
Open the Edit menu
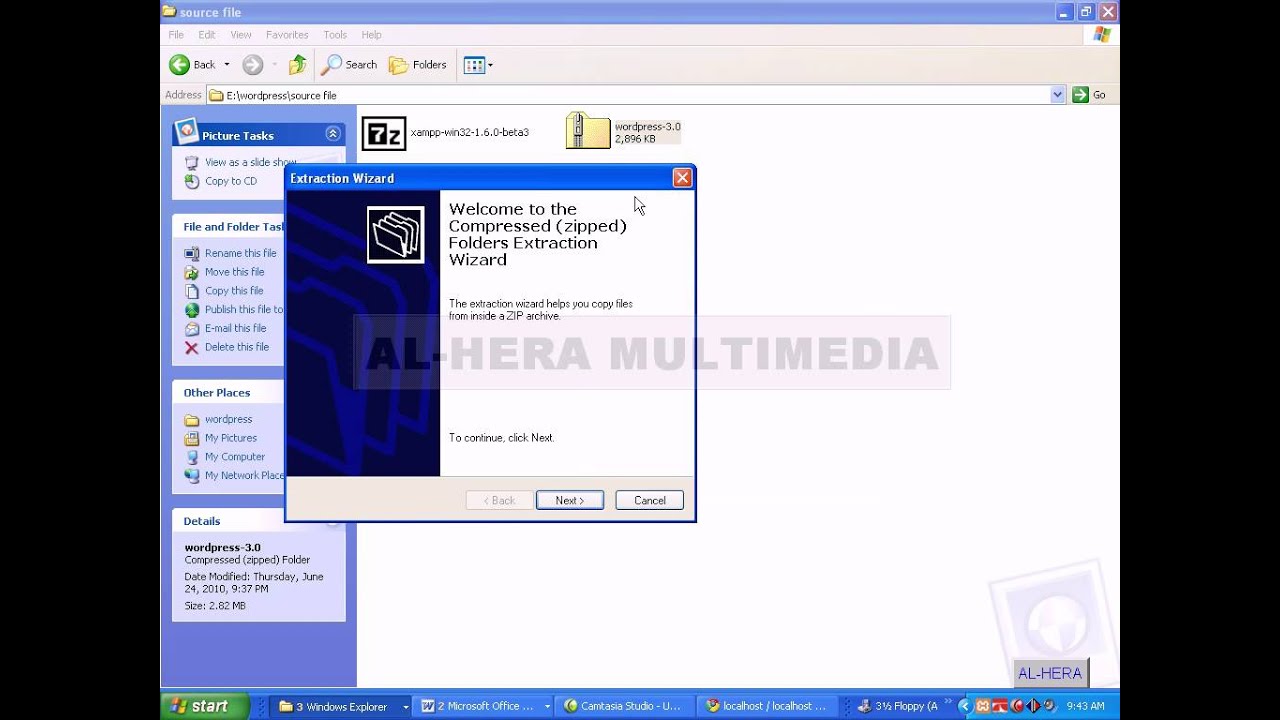coord(207,35)
